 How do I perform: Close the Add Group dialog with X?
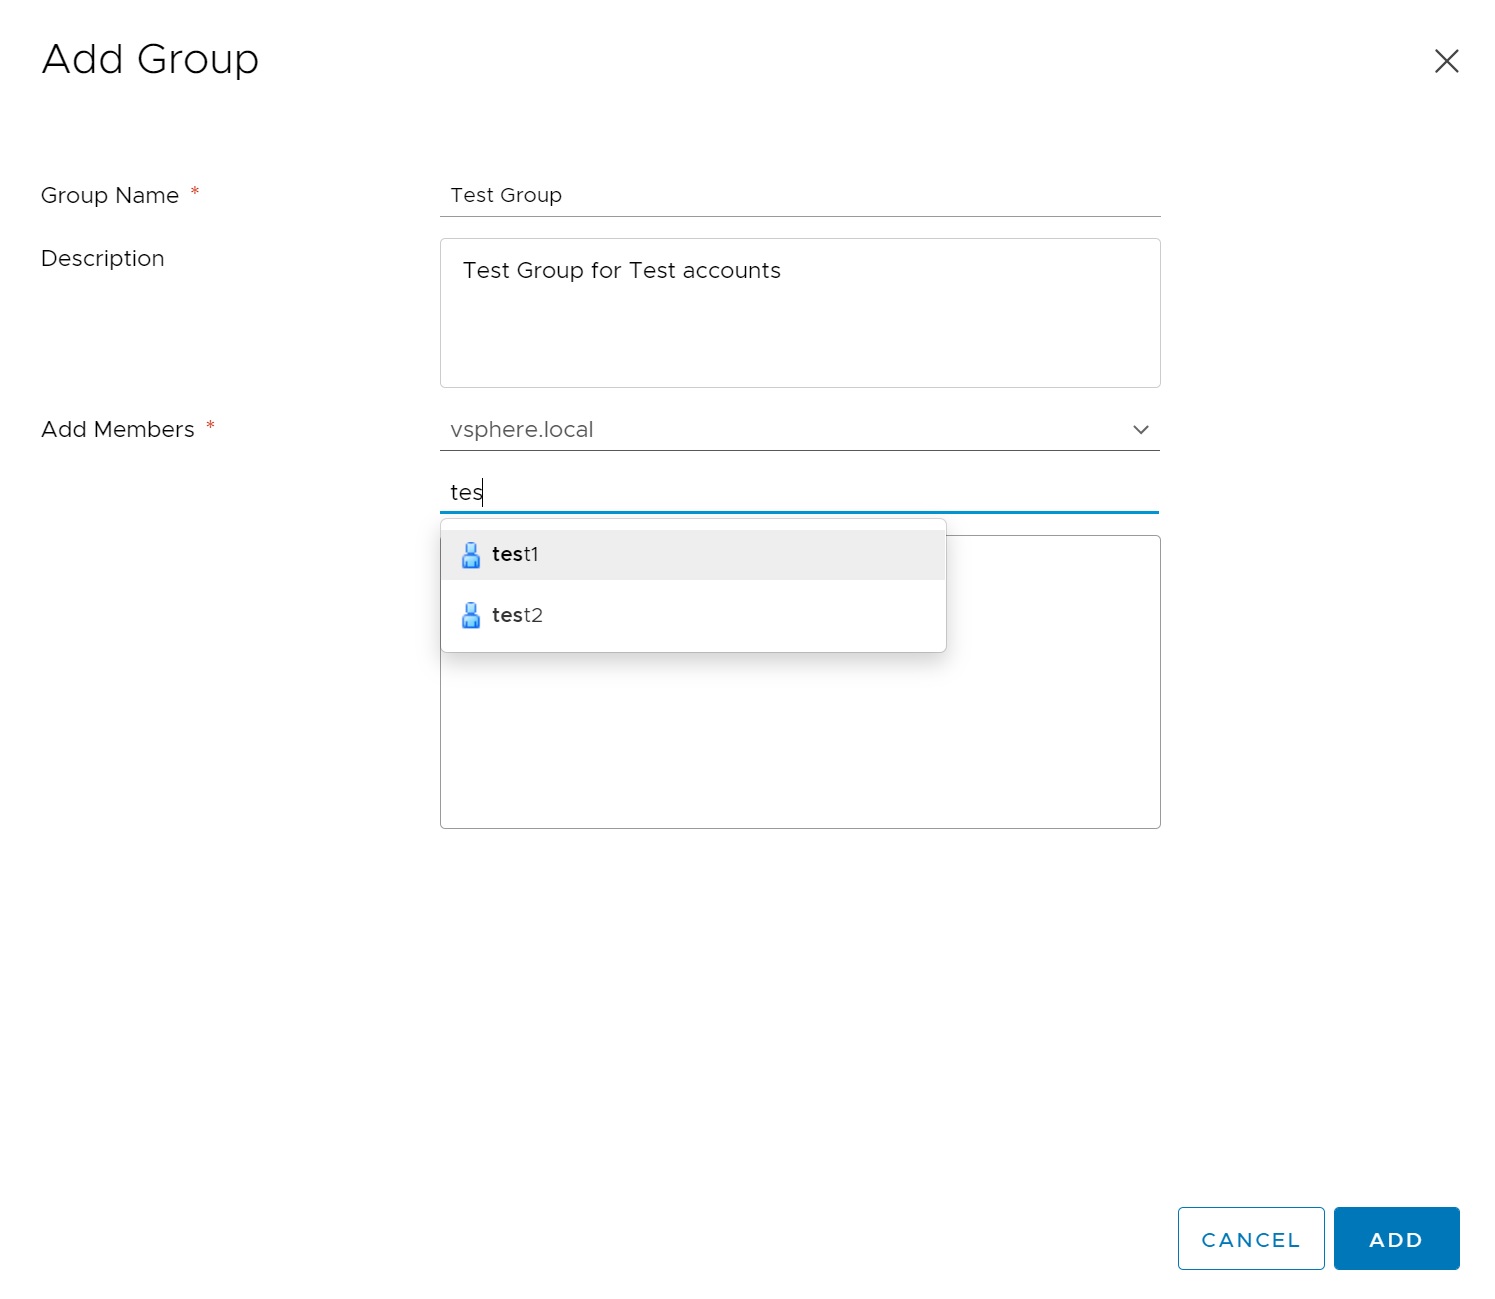point(1446,61)
